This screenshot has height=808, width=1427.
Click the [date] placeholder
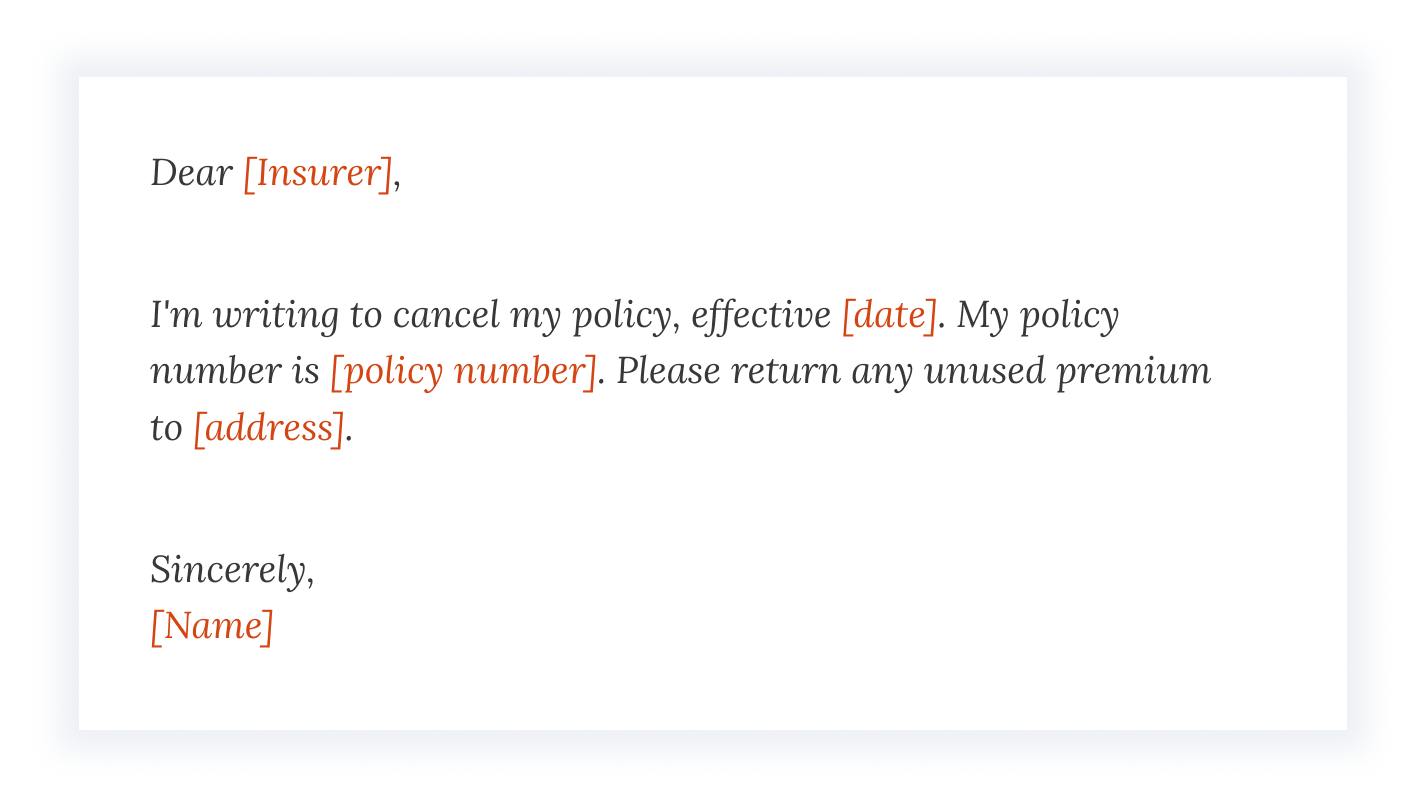click(x=889, y=316)
